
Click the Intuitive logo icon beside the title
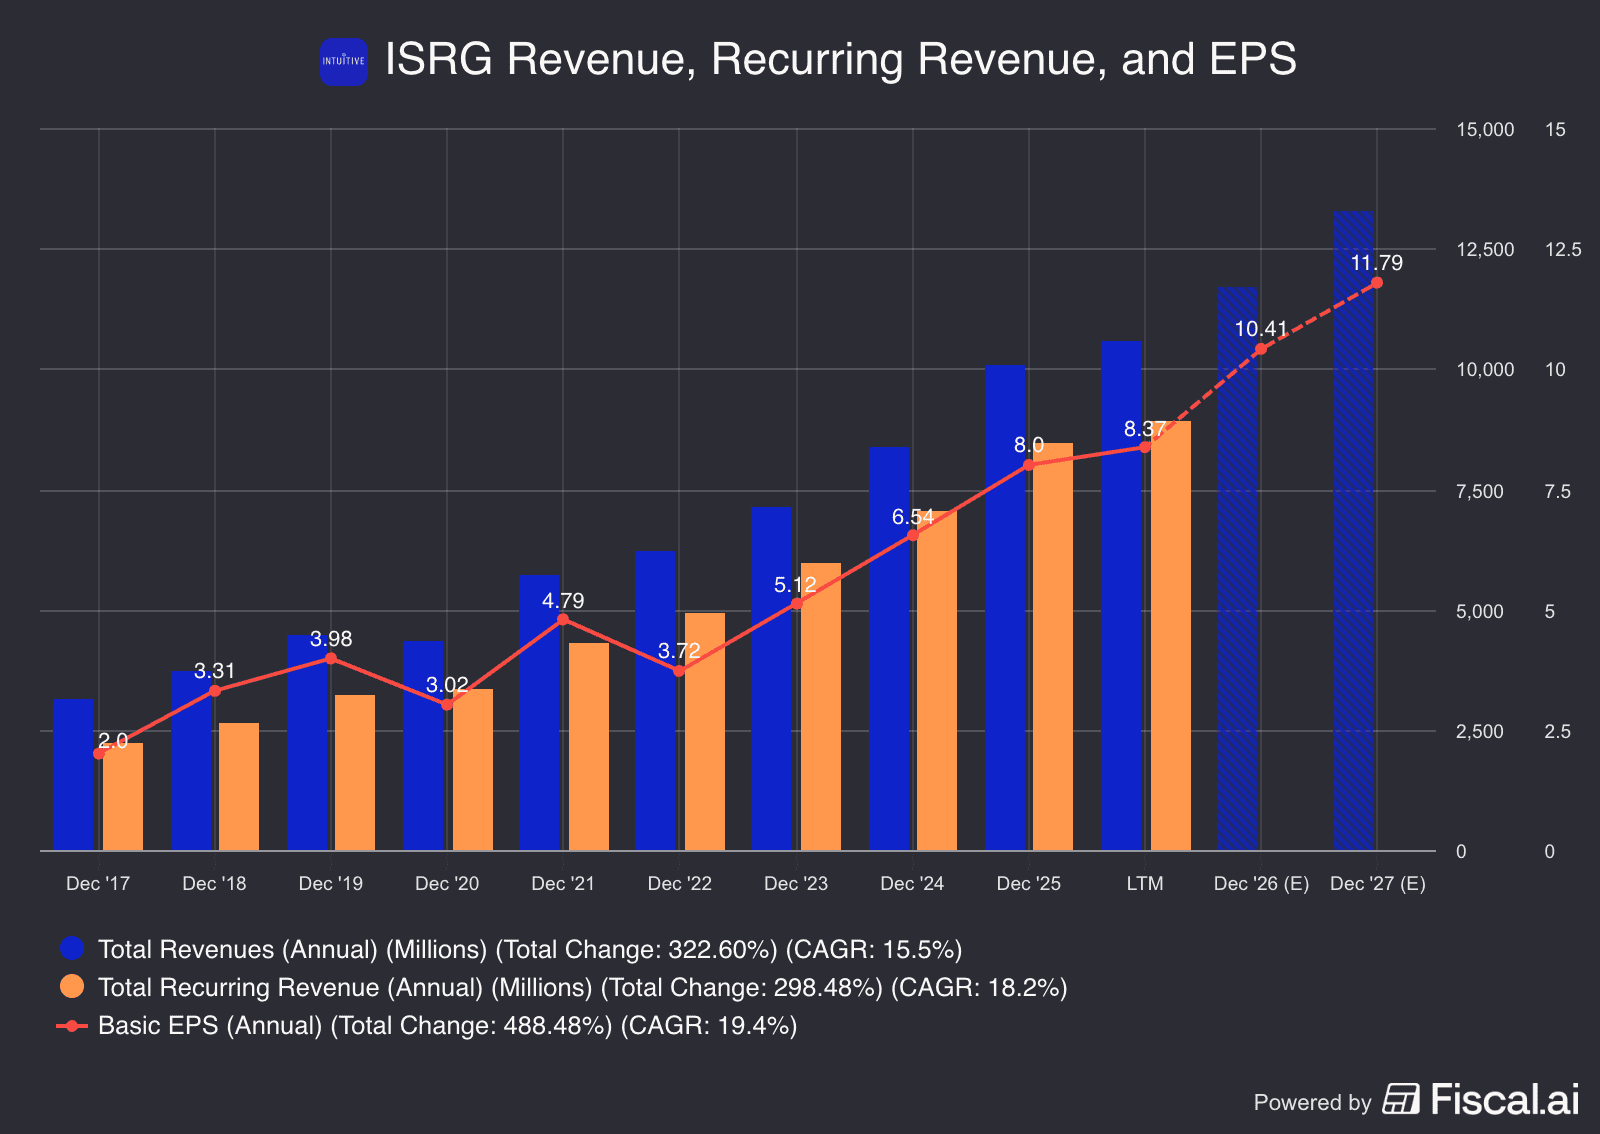click(x=343, y=61)
